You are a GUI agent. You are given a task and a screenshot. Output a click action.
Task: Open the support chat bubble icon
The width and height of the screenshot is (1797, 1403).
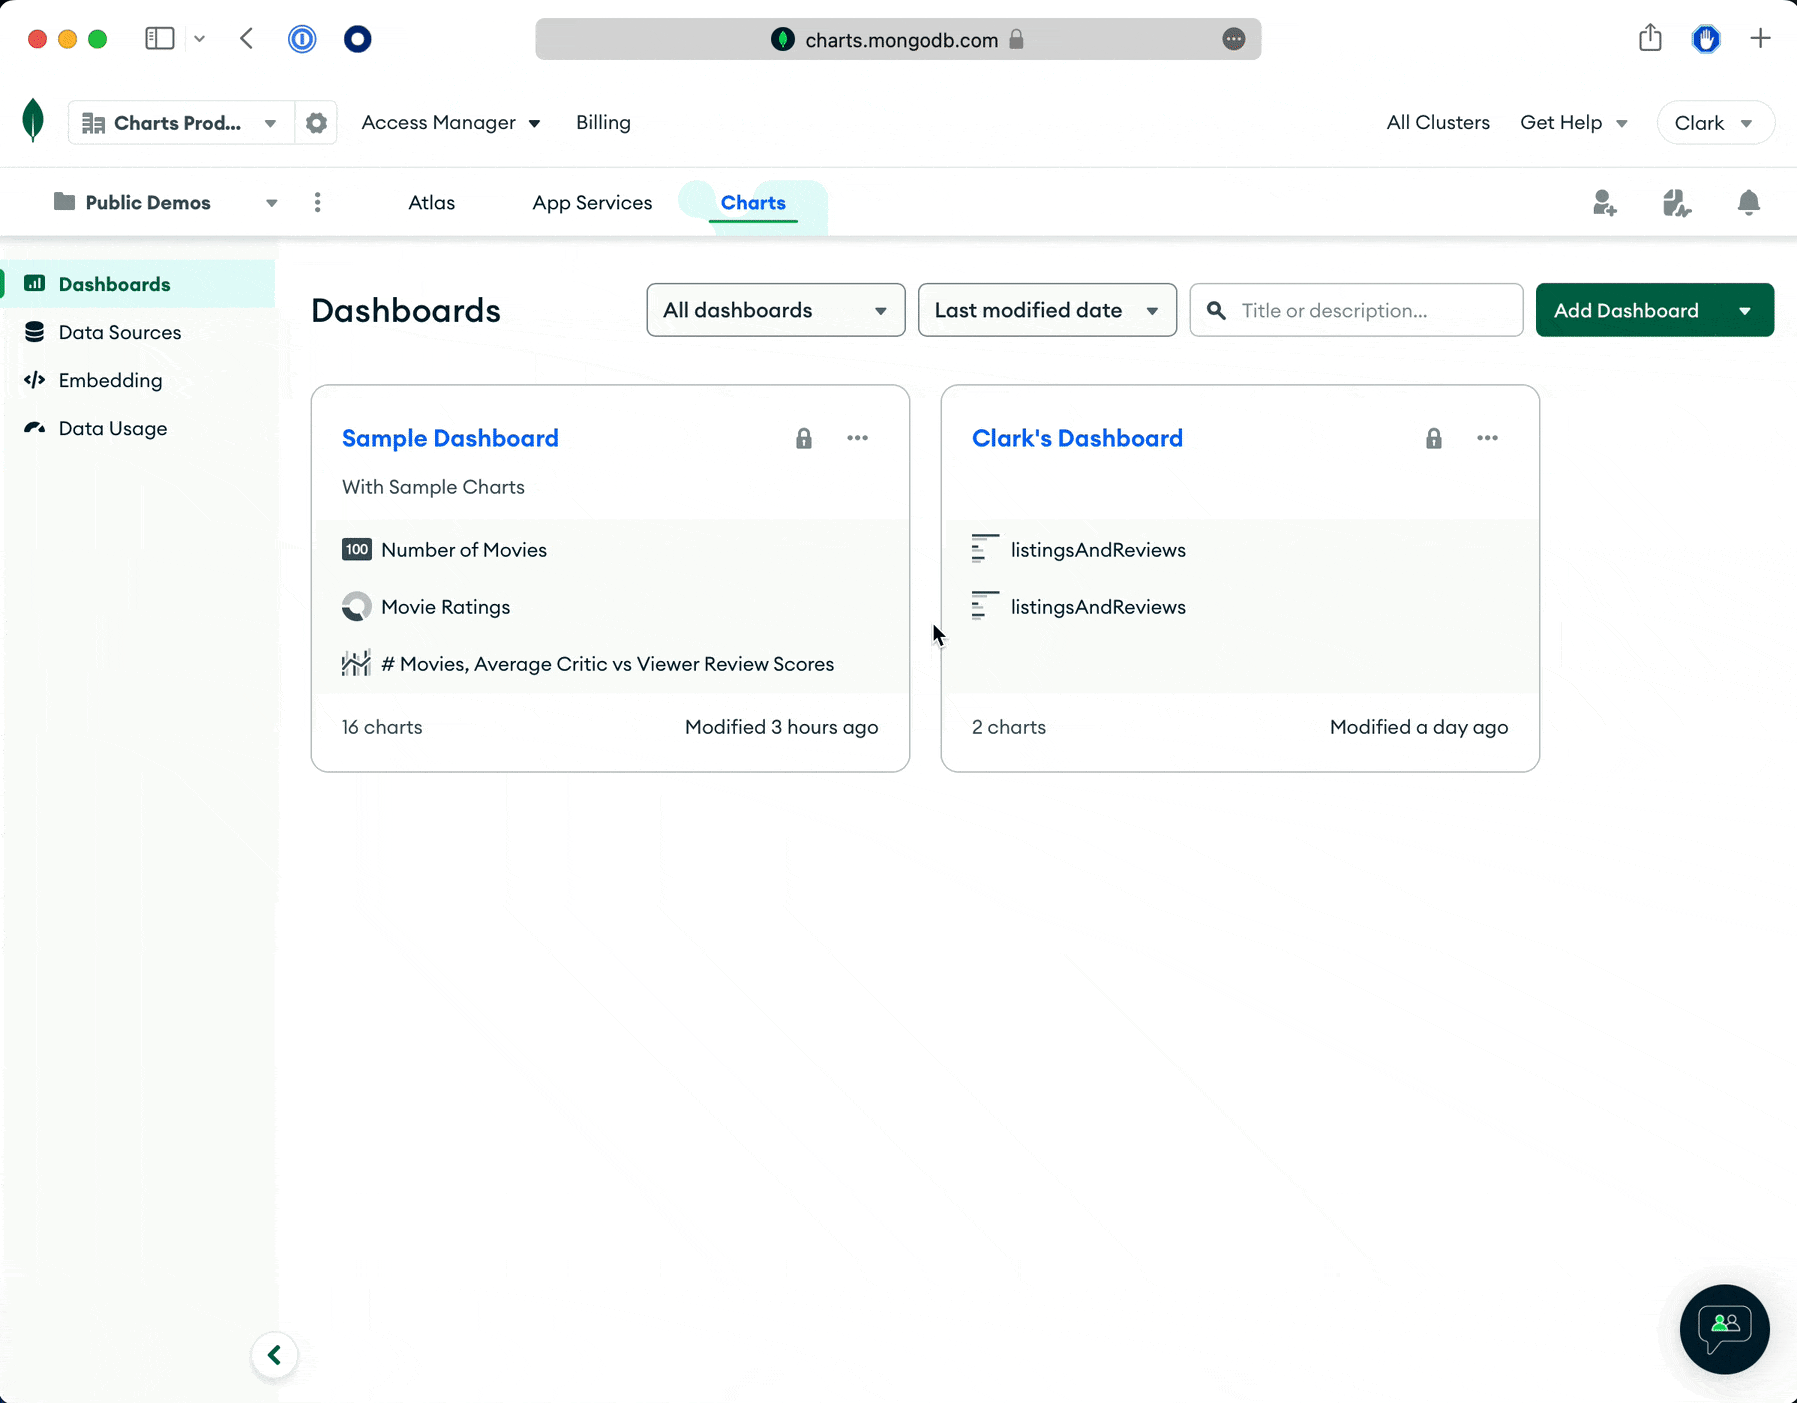1725,1329
